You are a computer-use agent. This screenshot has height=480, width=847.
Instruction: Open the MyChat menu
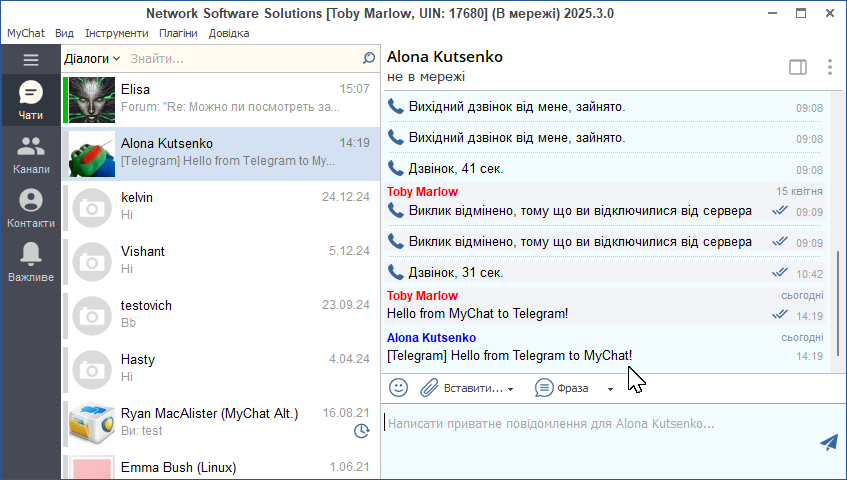pyautogui.click(x=26, y=33)
